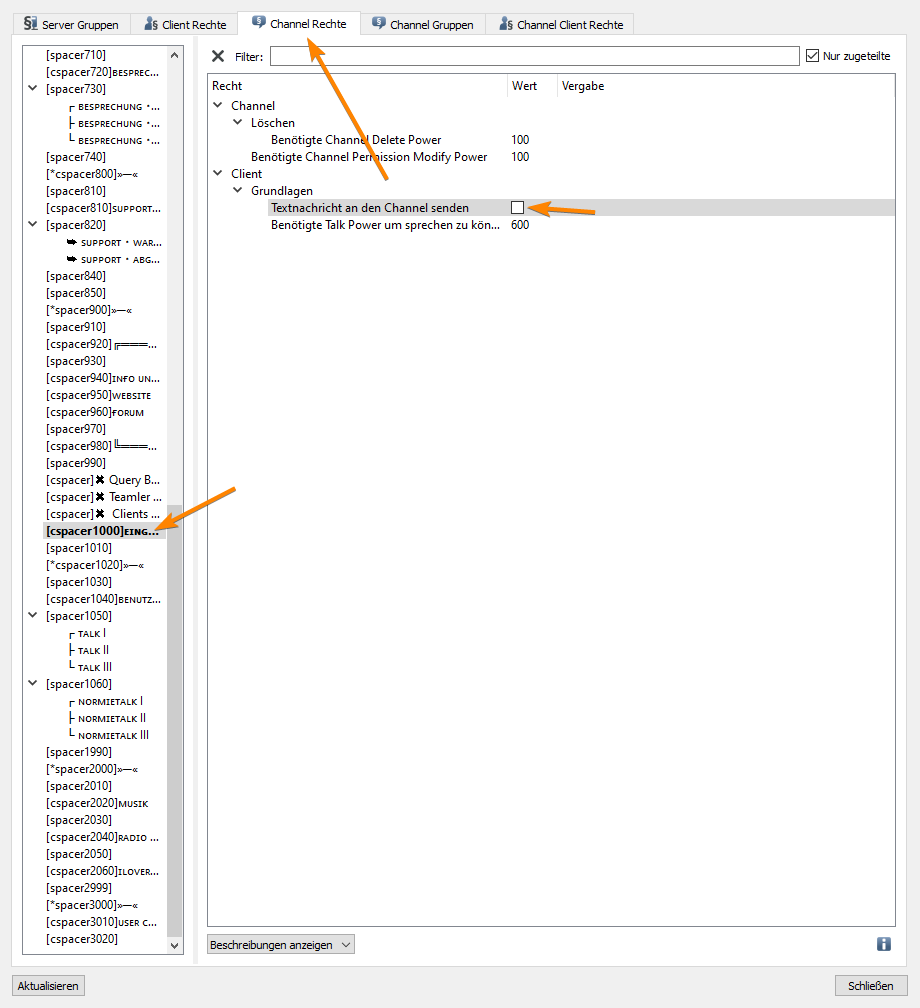Switch to the Server Gruppen tab
This screenshot has width=920, height=1008.
click(x=79, y=25)
